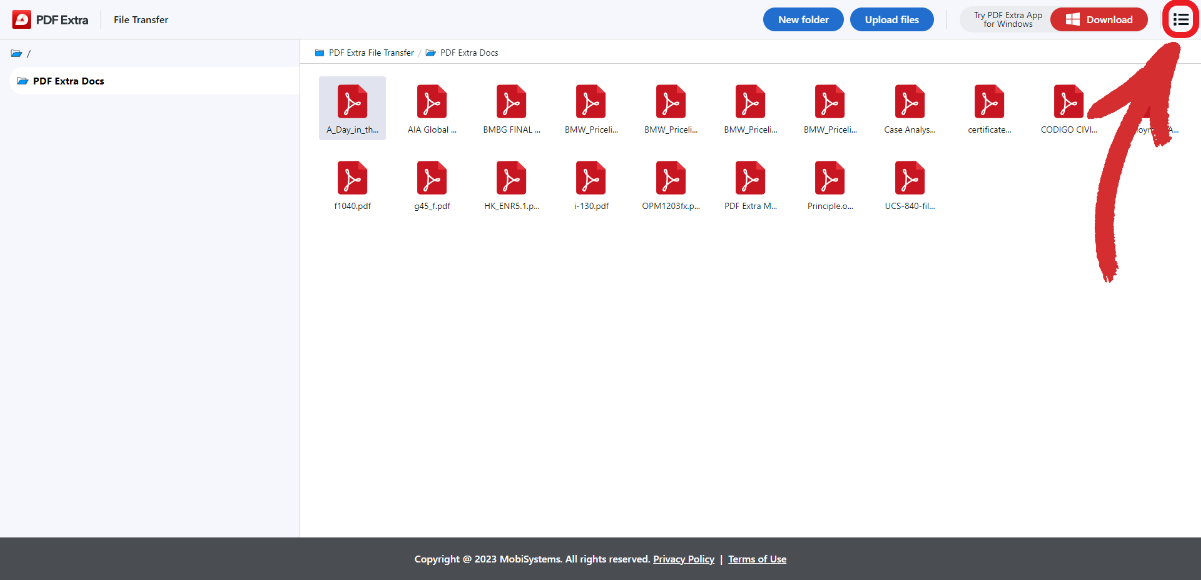Click the Upload files button
Viewport: 1201px width, 580px height.
pyautogui.click(x=892, y=19)
